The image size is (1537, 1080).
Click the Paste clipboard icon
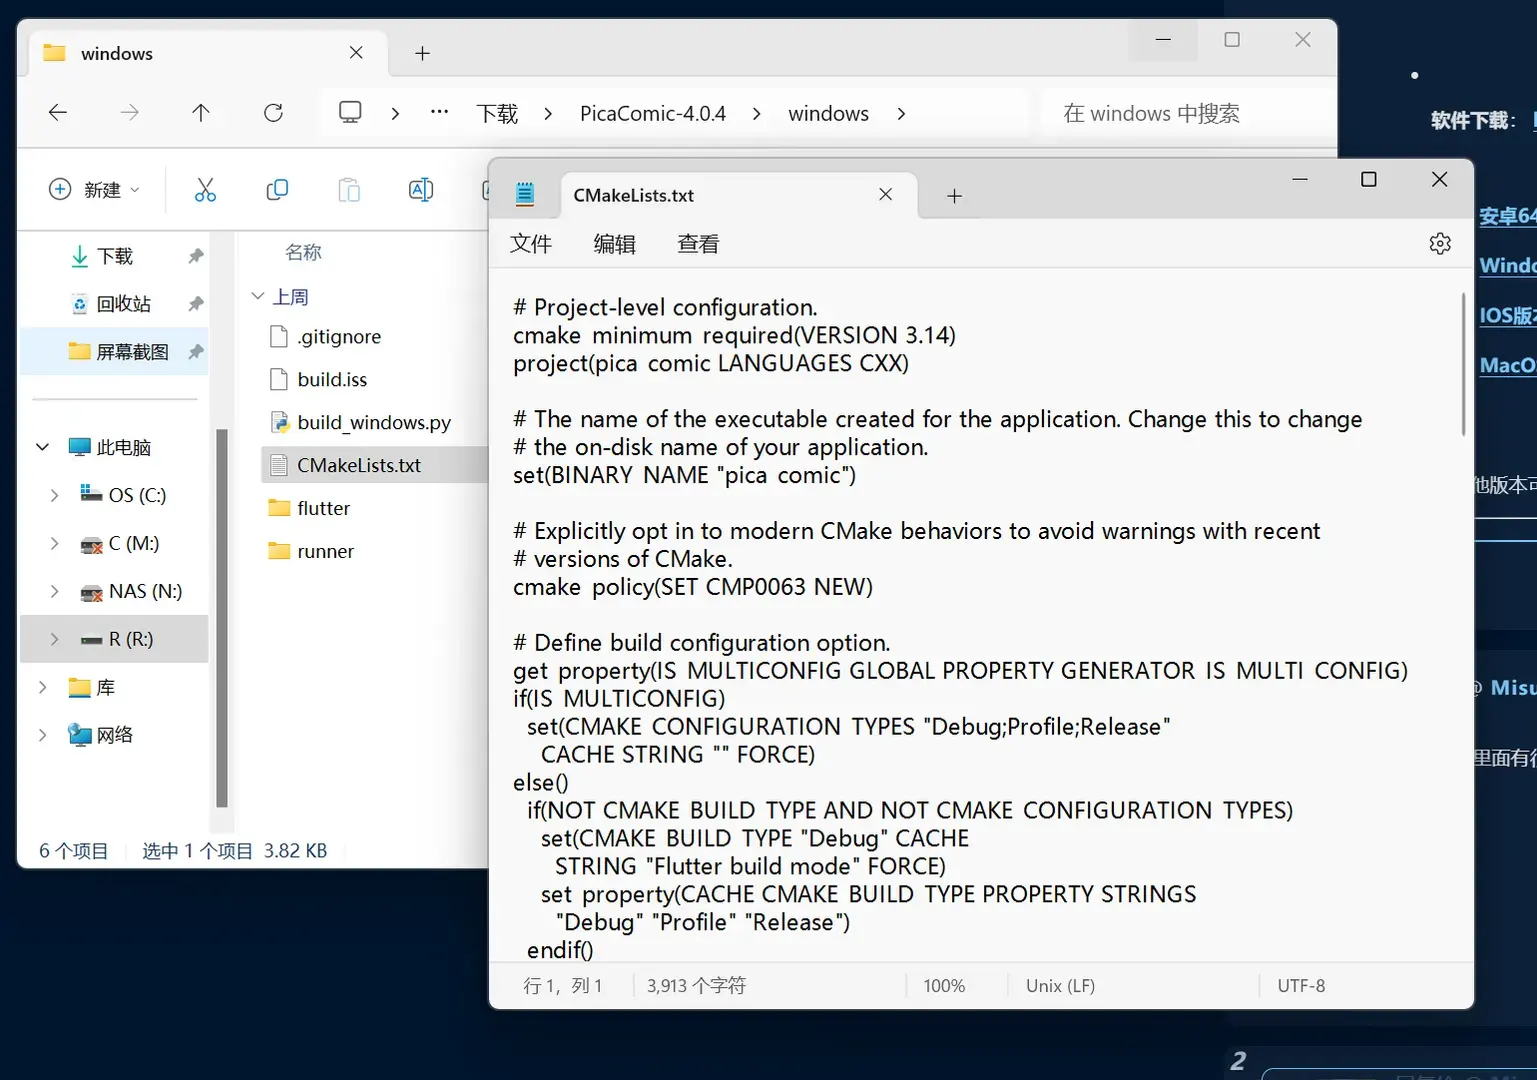(349, 190)
